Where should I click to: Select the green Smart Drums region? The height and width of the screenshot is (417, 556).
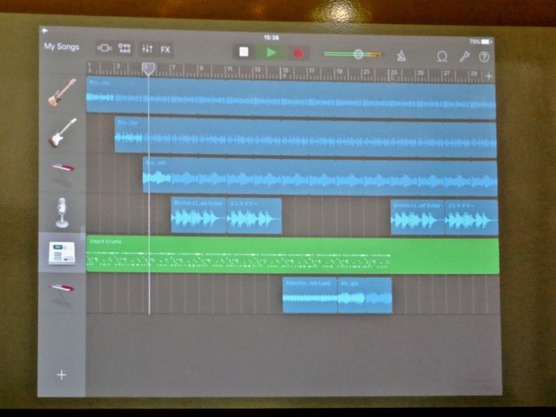click(293, 255)
